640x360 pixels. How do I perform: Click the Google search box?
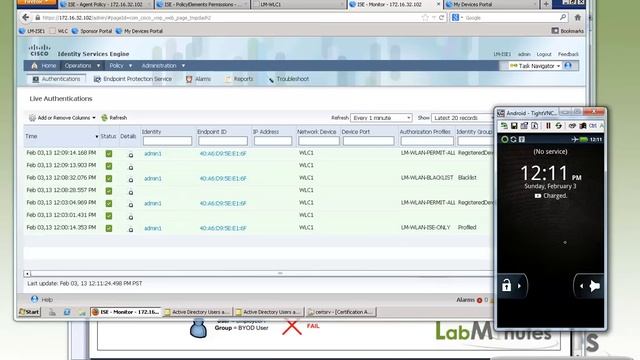pos(510,18)
